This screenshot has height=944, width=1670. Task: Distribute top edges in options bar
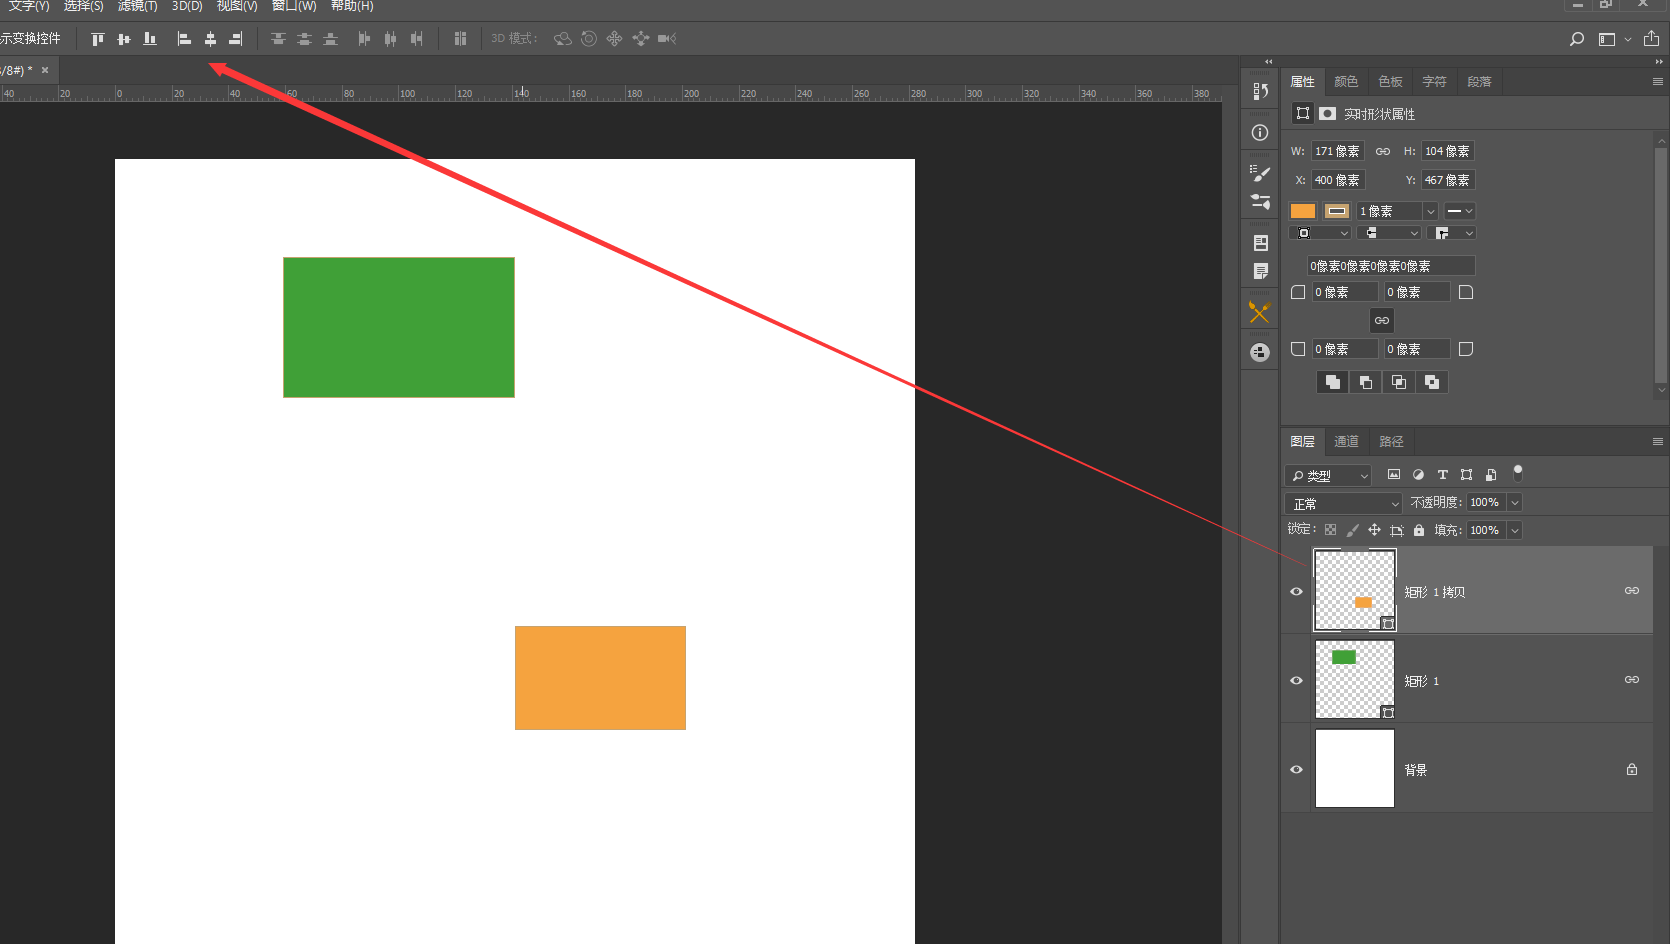pyautogui.click(x=278, y=39)
